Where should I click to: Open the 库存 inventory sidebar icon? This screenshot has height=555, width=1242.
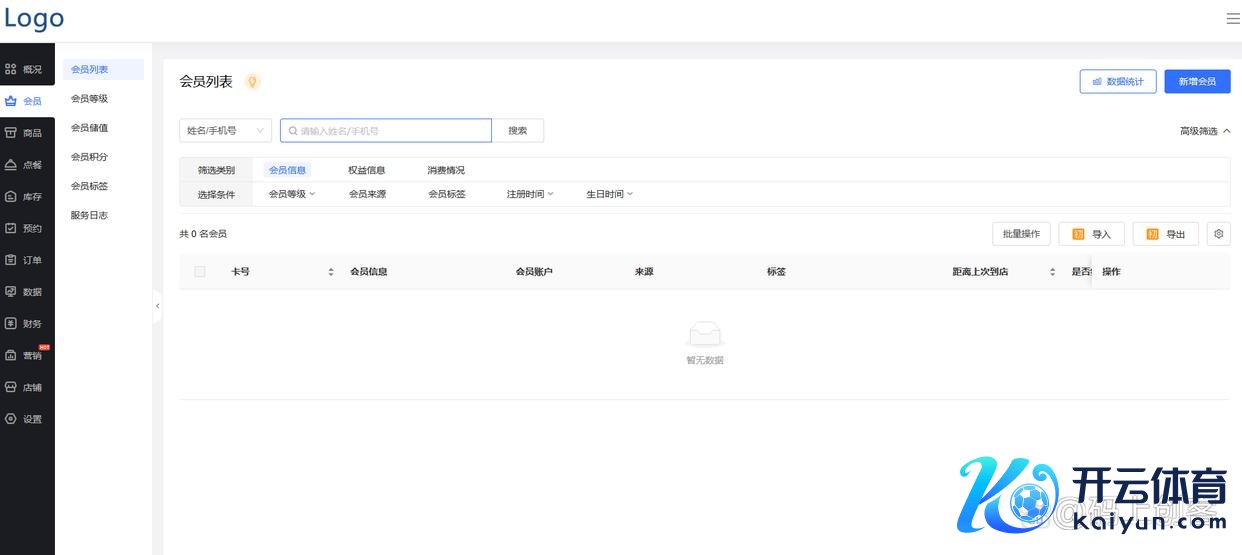click(11, 196)
